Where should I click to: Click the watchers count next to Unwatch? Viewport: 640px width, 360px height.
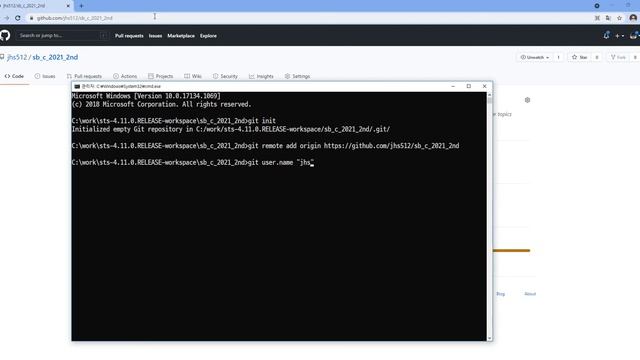[x=558, y=58]
